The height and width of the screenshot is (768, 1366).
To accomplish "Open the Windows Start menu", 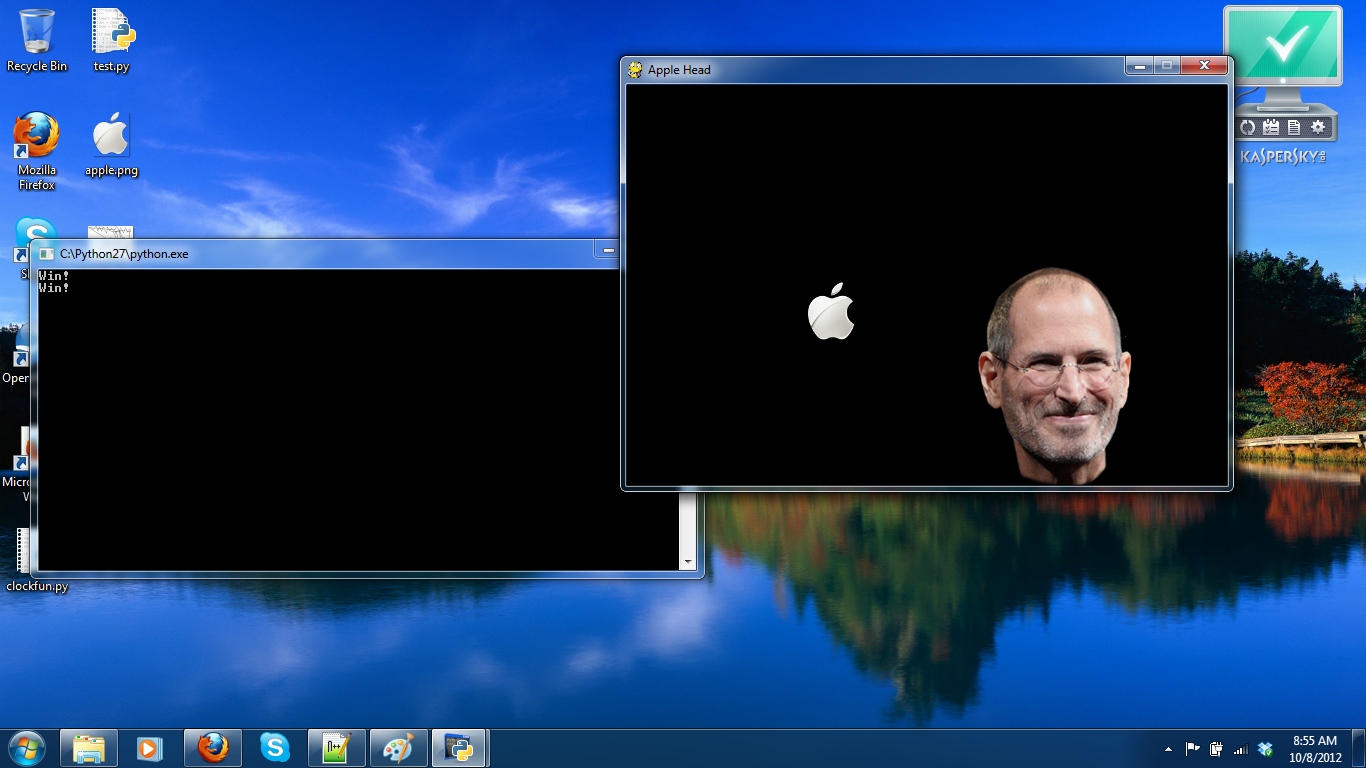I will (26, 748).
